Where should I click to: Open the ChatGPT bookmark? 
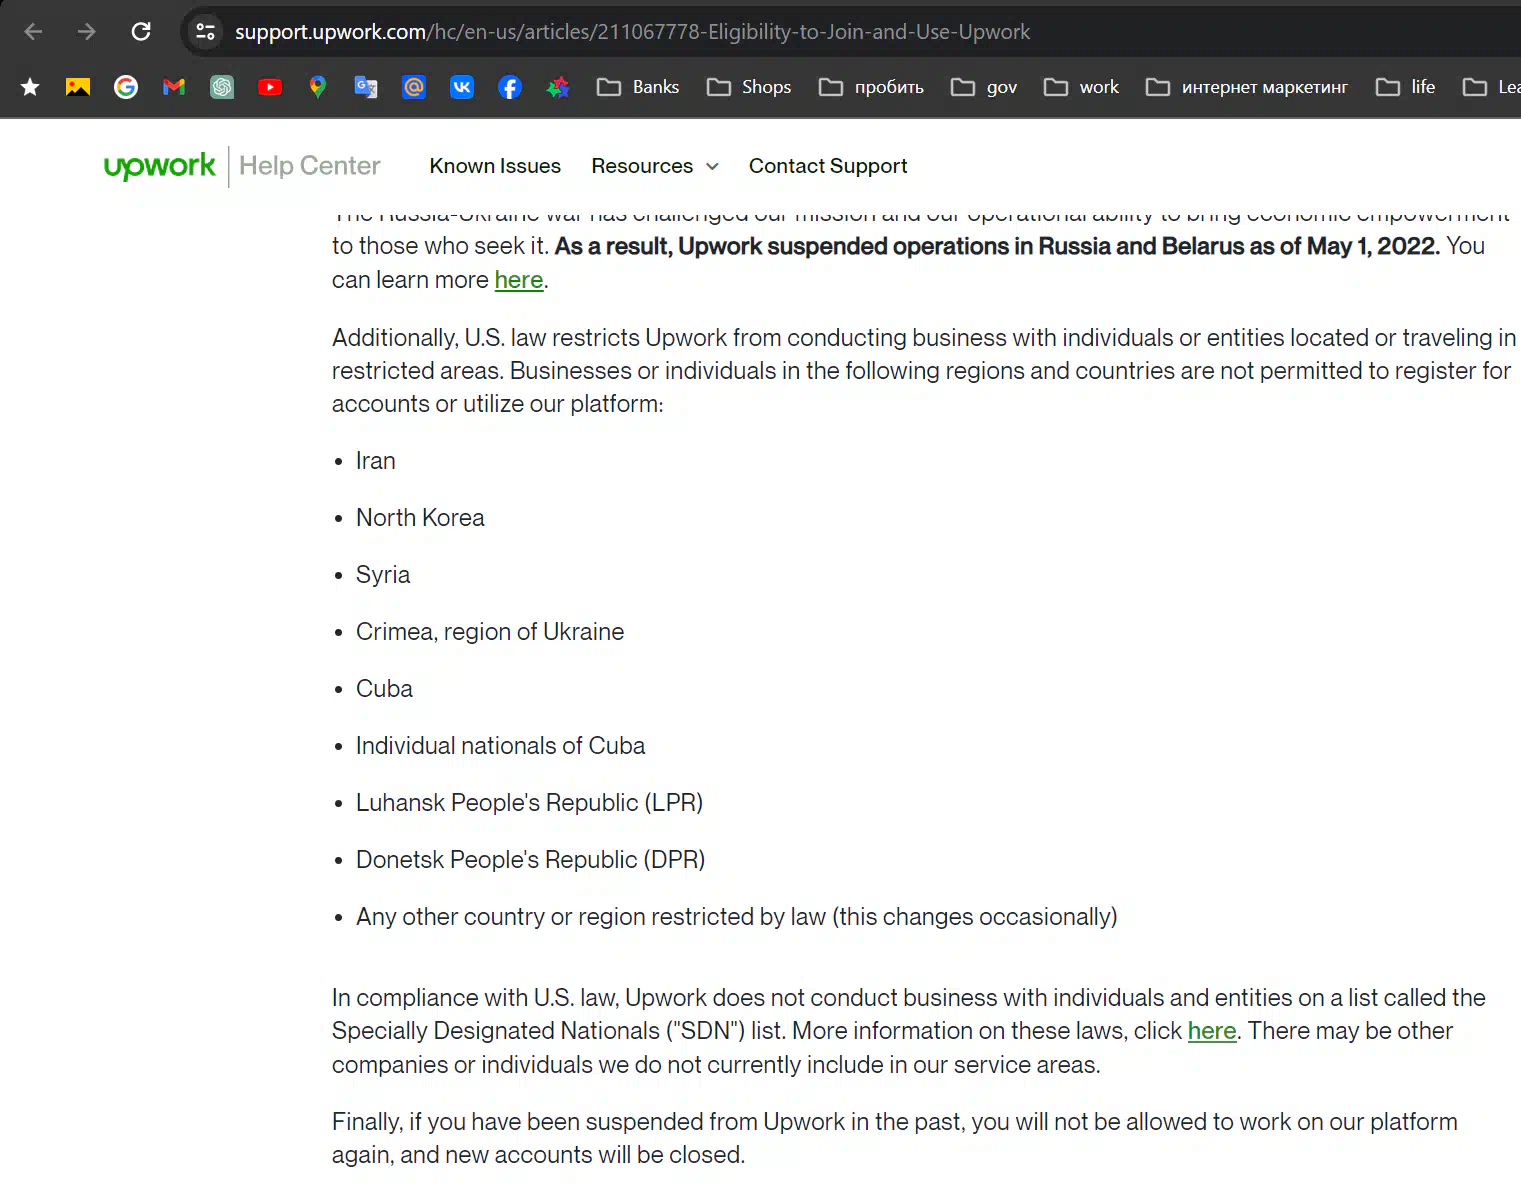[222, 87]
